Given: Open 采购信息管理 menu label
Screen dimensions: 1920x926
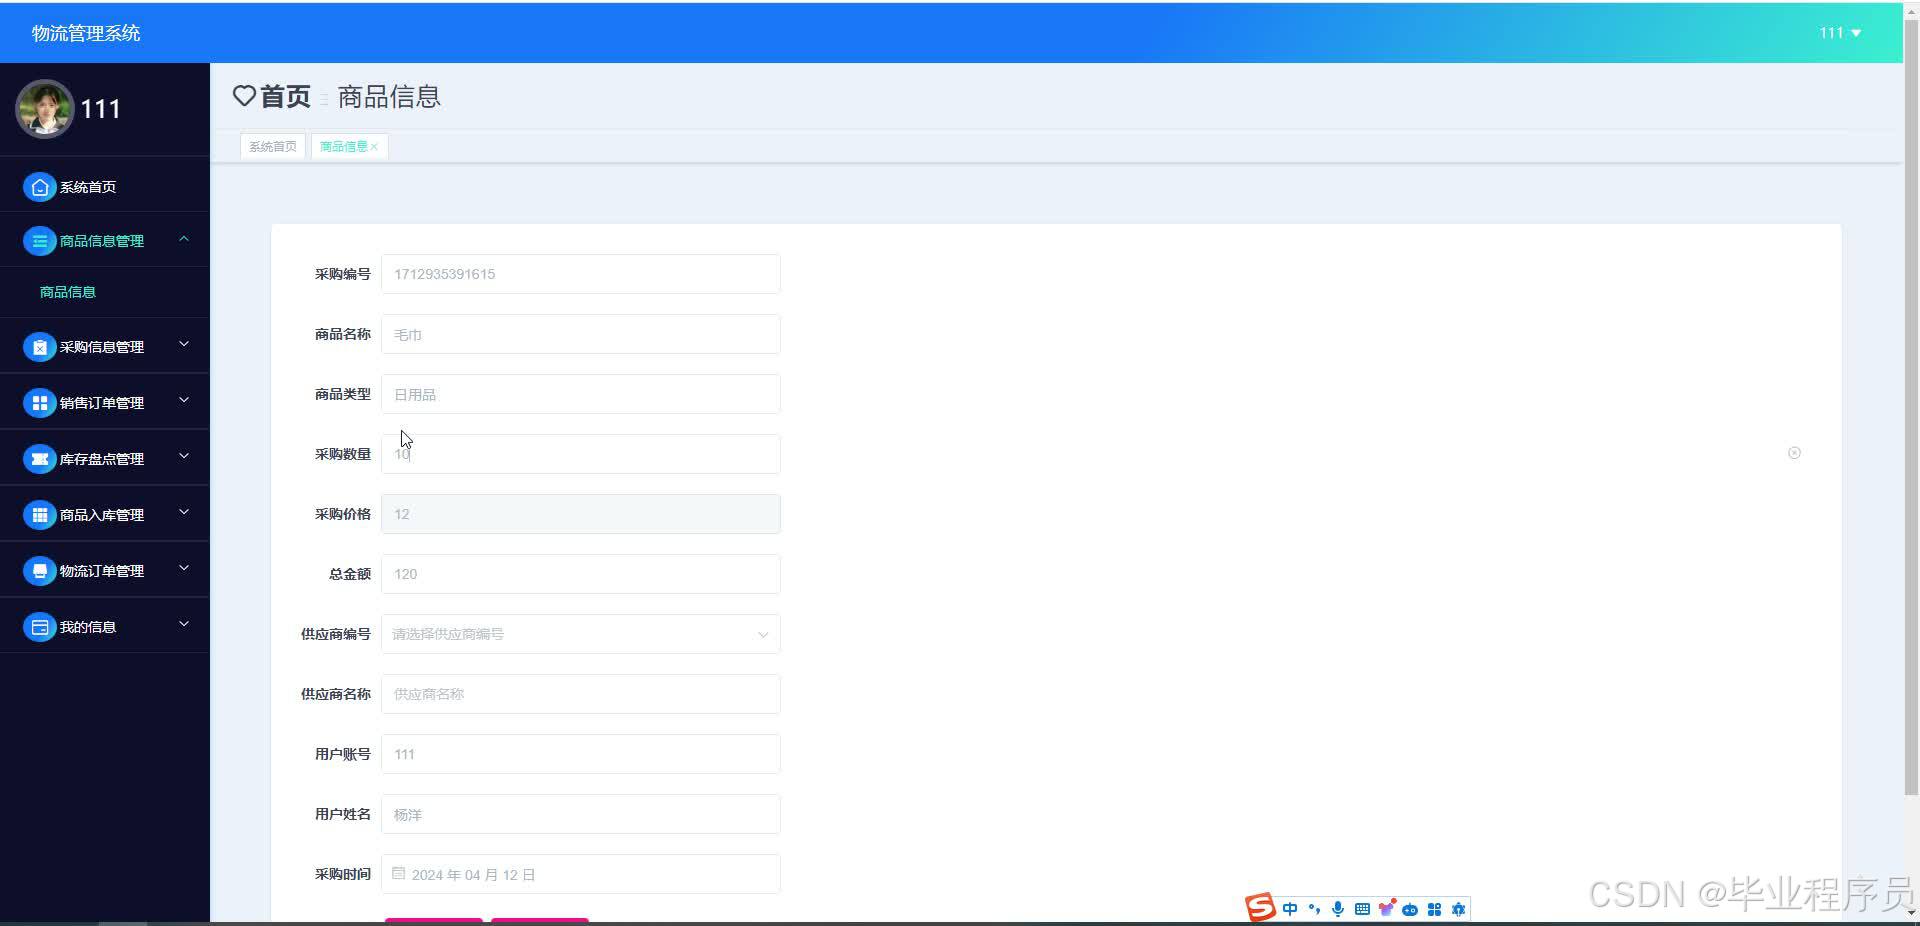Looking at the screenshot, I should click(102, 347).
